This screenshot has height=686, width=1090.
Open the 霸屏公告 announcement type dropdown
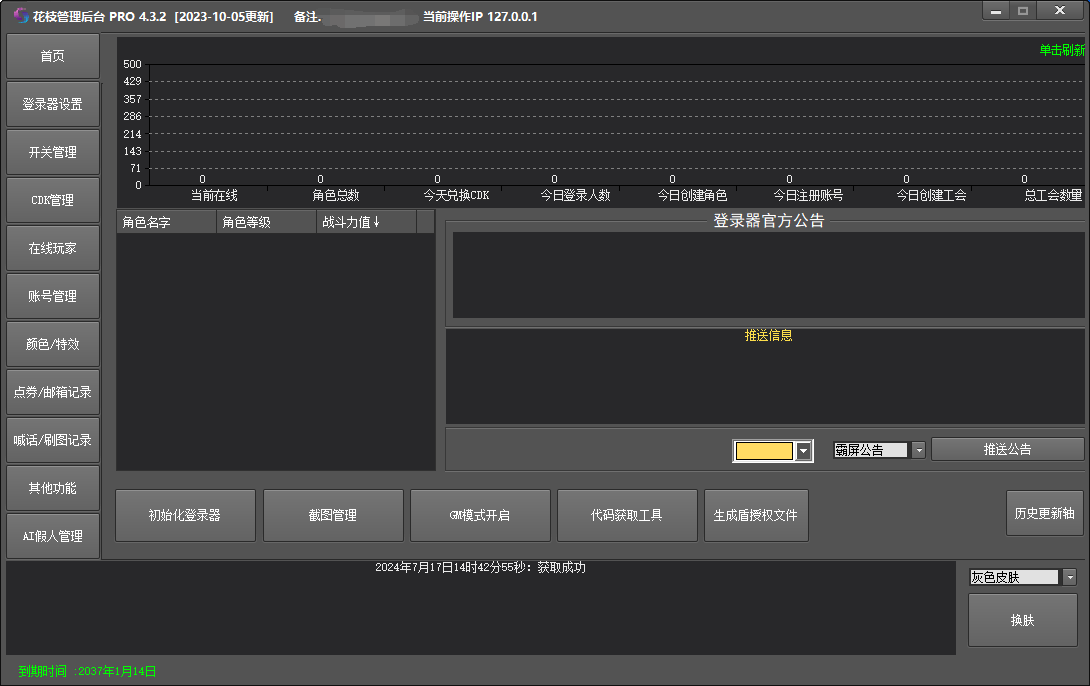pyautogui.click(x=918, y=450)
